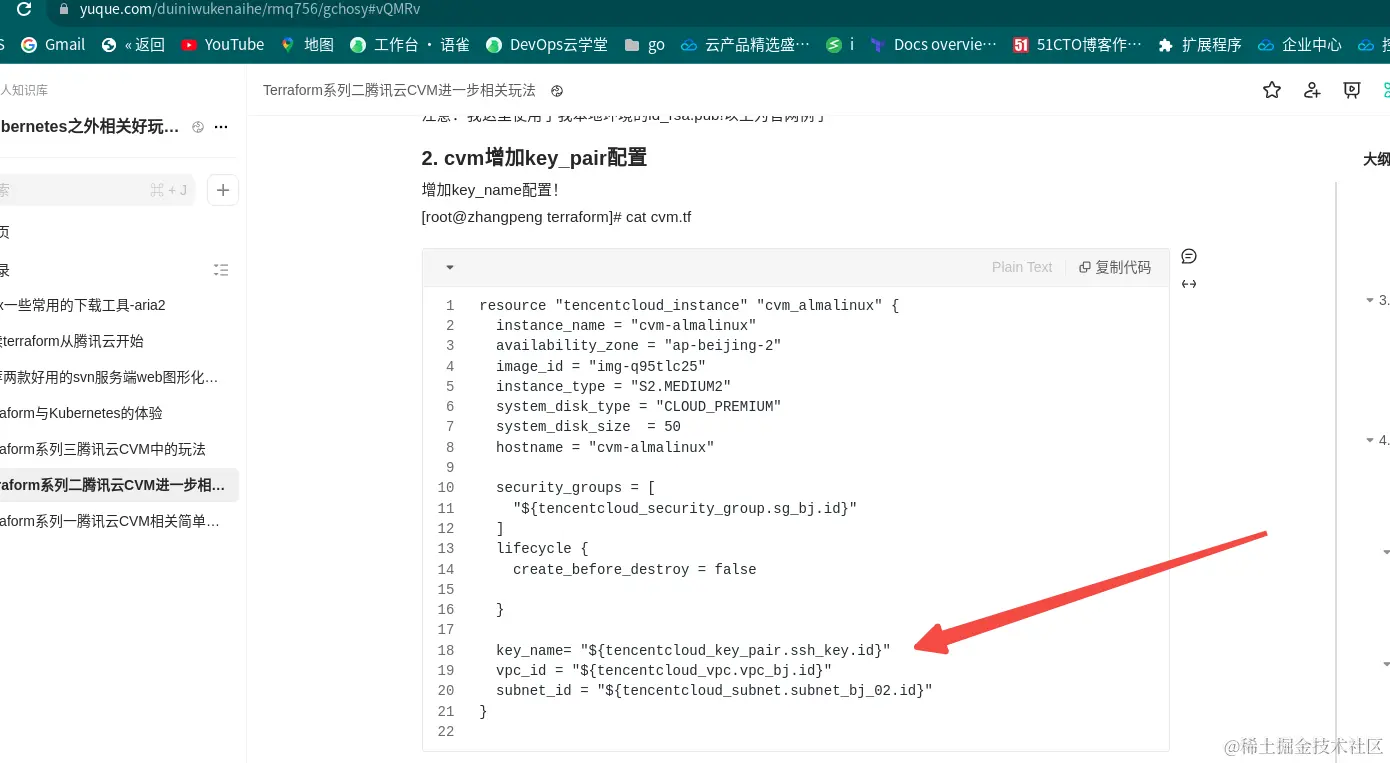The height and width of the screenshot is (763, 1390).
Task: Click the knowledge base title 之外相关好玩
Action: pyautogui.click(x=92, y=127)
